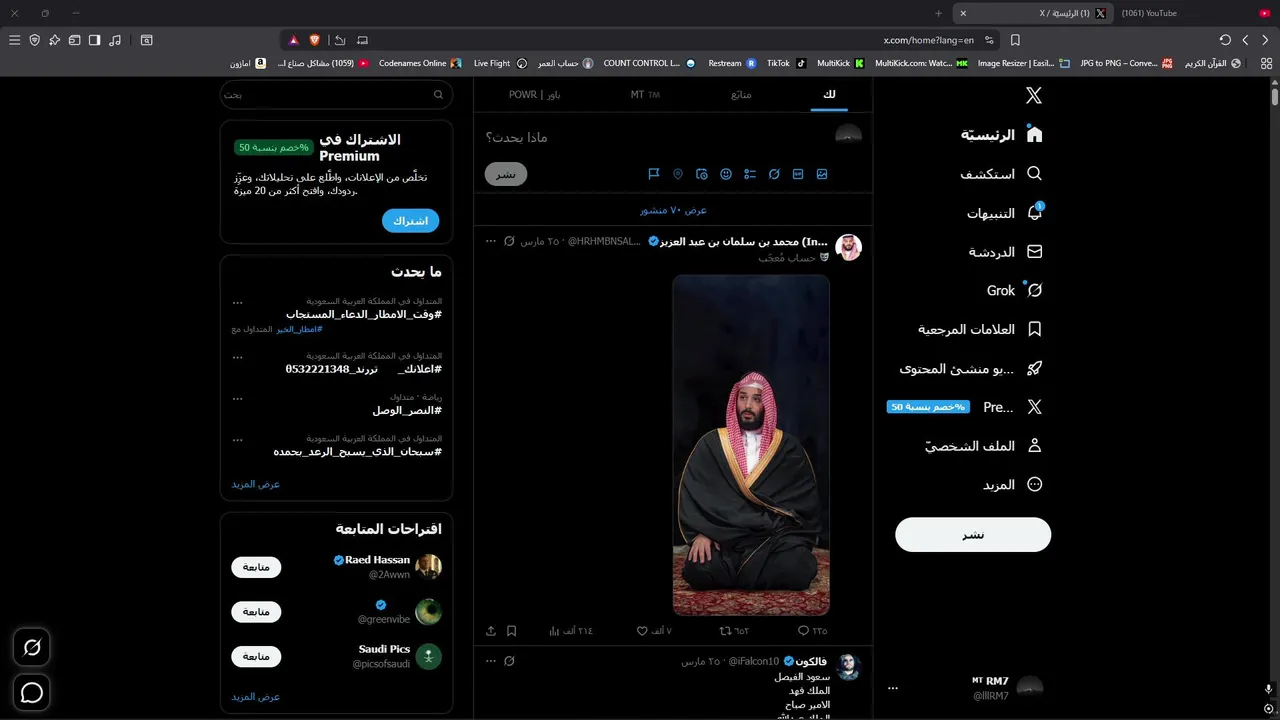Click the sidebar Post (نشر) button
The height and width of the screenshot is (720, 1280).
coord(973,535)
